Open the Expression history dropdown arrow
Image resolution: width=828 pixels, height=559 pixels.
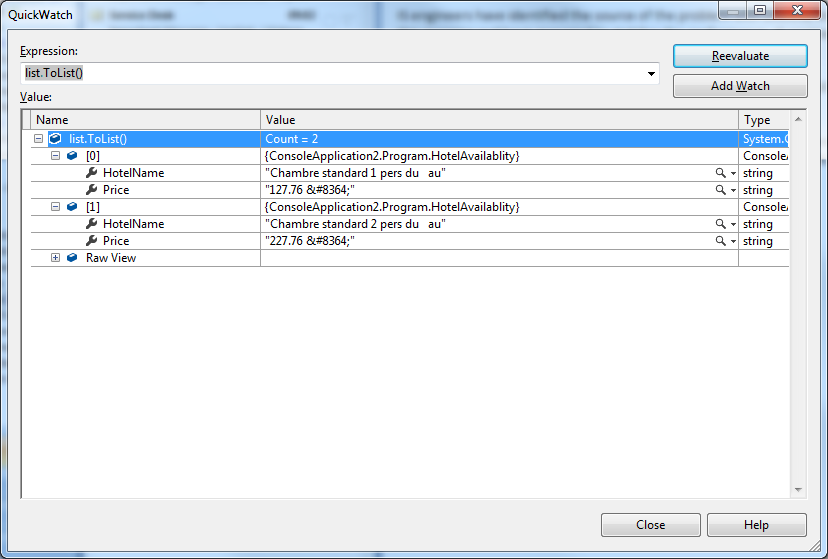[651, 73]
